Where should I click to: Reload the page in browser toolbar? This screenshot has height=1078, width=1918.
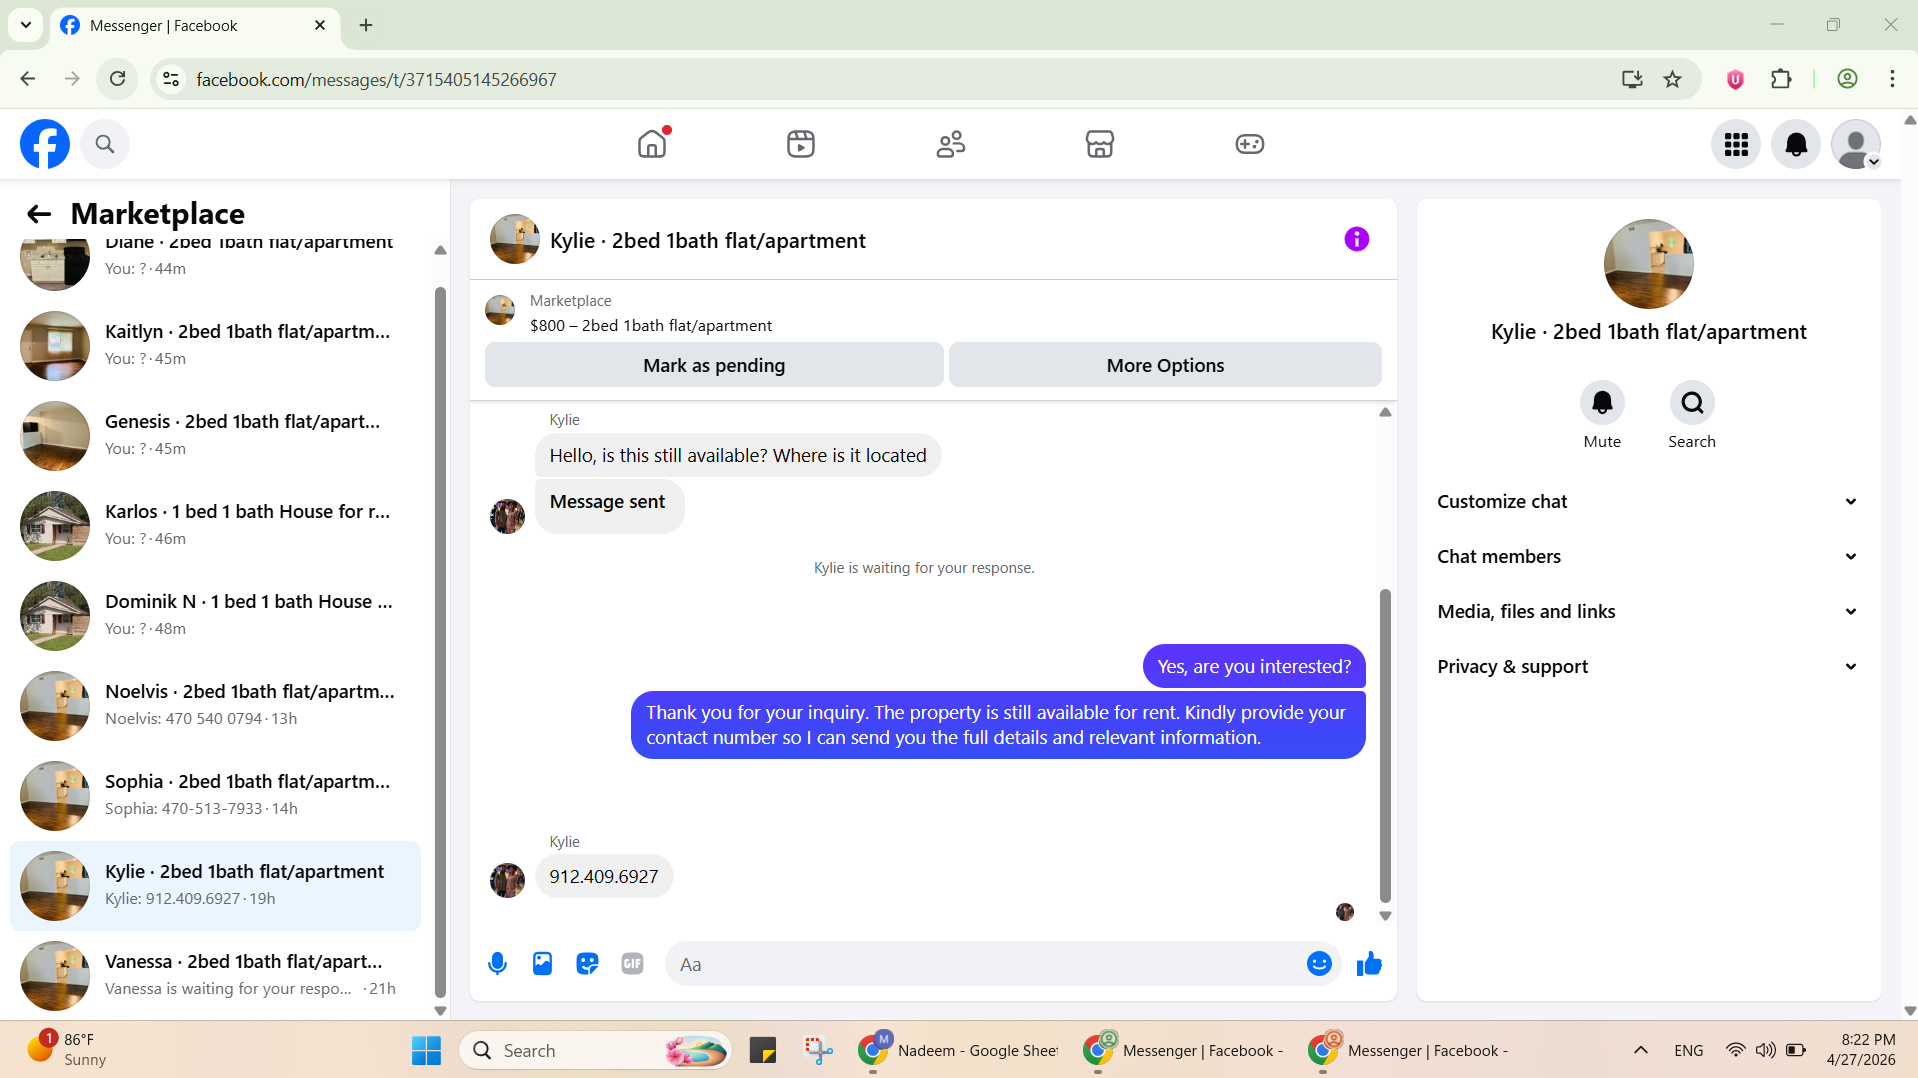pos(118,79)
